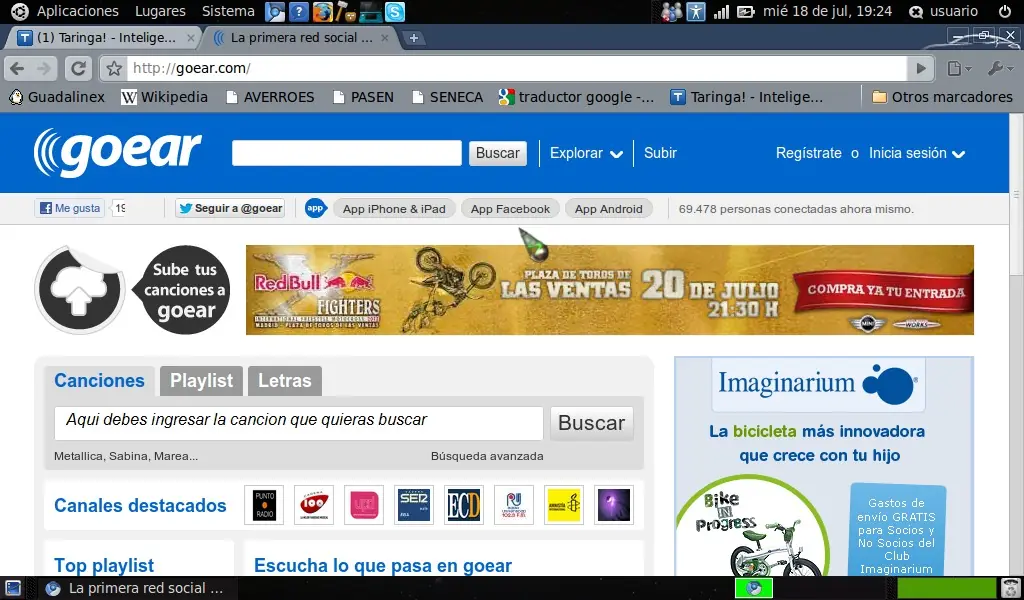The image size is (1024, 600).
Task: Open the Taringa! bookmark
Action: [x=747, y=97]
